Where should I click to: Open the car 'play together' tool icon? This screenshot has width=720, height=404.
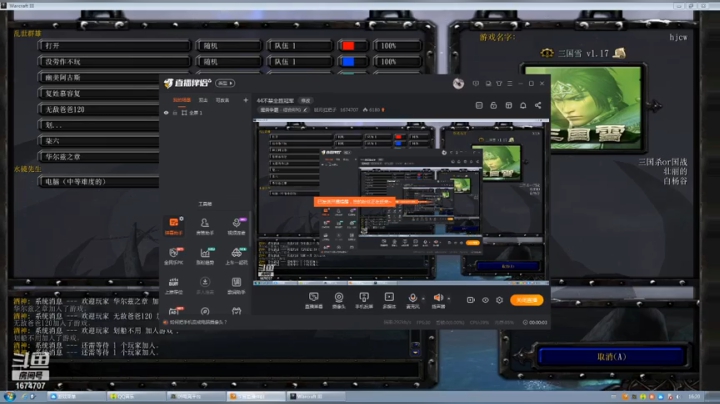click(x=236, y=256)
